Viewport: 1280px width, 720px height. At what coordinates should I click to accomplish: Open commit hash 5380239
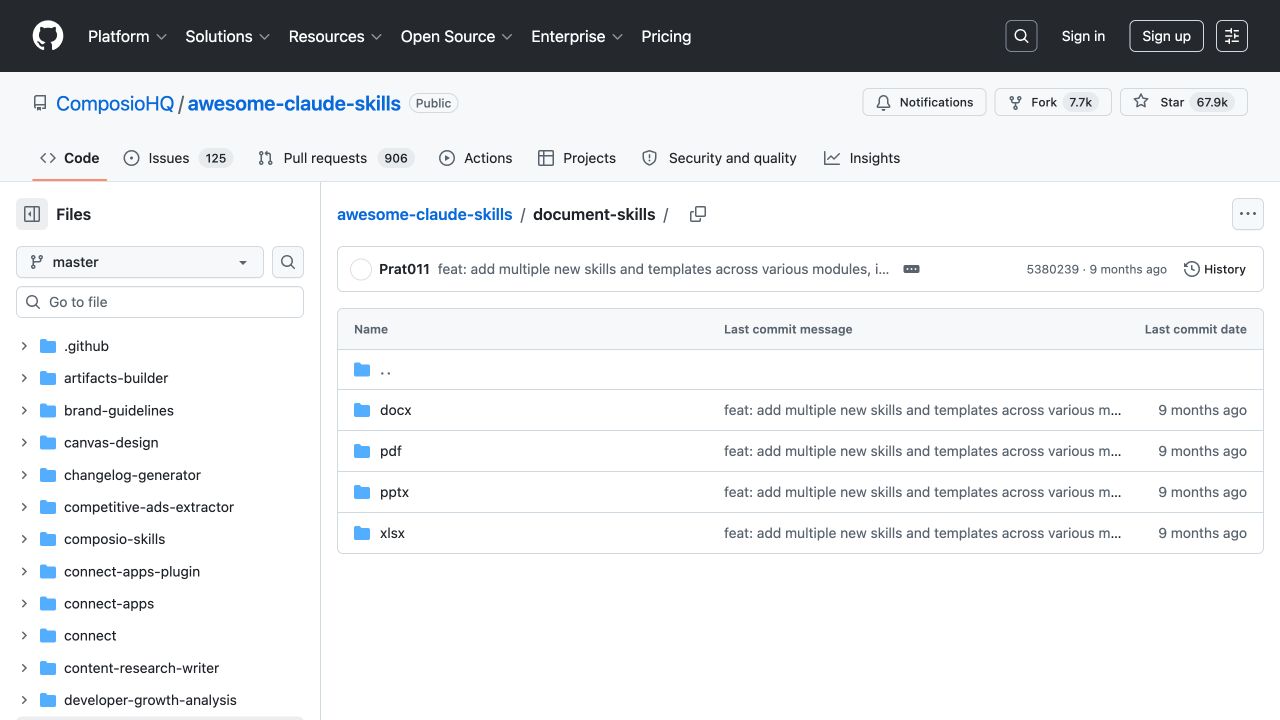click(1053, 269)
